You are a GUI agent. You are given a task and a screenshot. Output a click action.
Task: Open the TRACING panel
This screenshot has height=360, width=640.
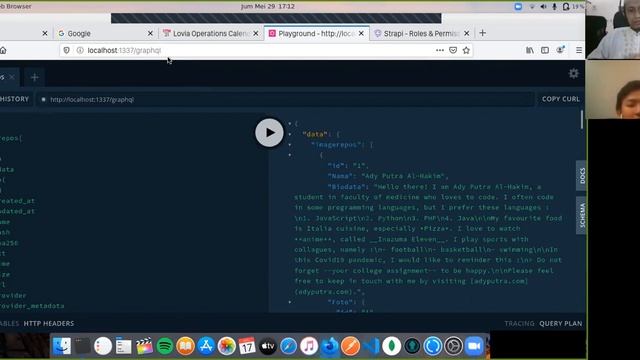(519, 323)
